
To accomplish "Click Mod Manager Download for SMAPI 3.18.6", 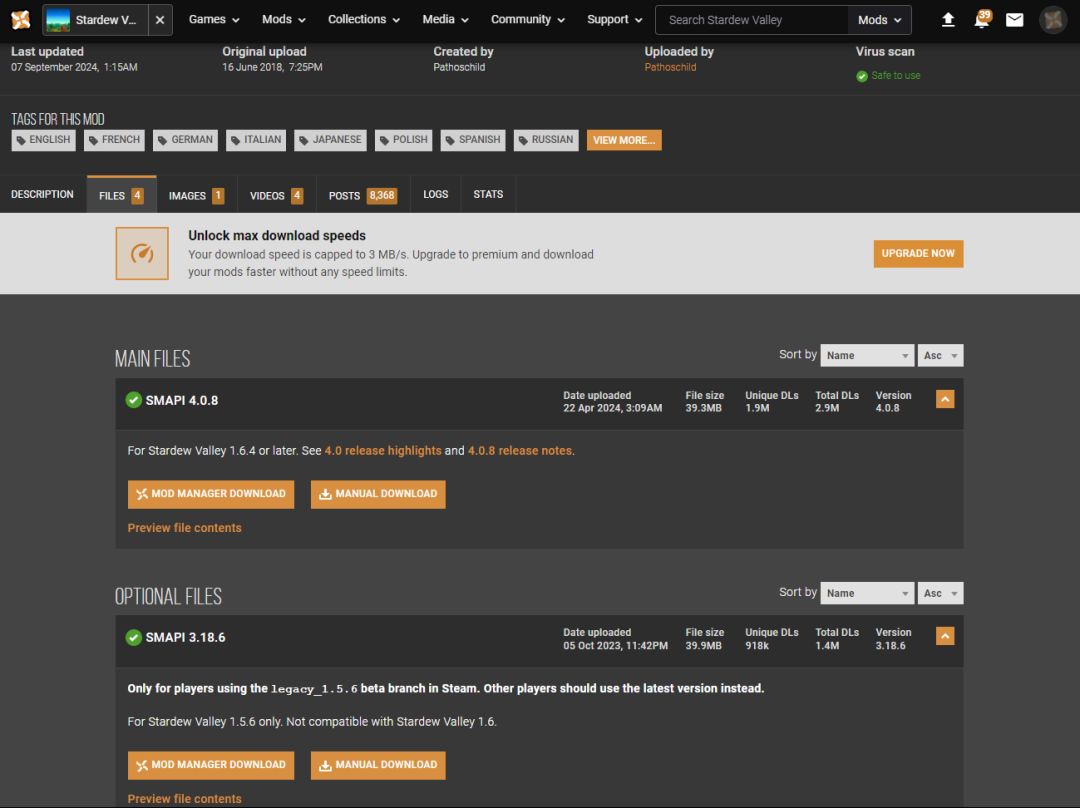I will (x=211, y=765).
